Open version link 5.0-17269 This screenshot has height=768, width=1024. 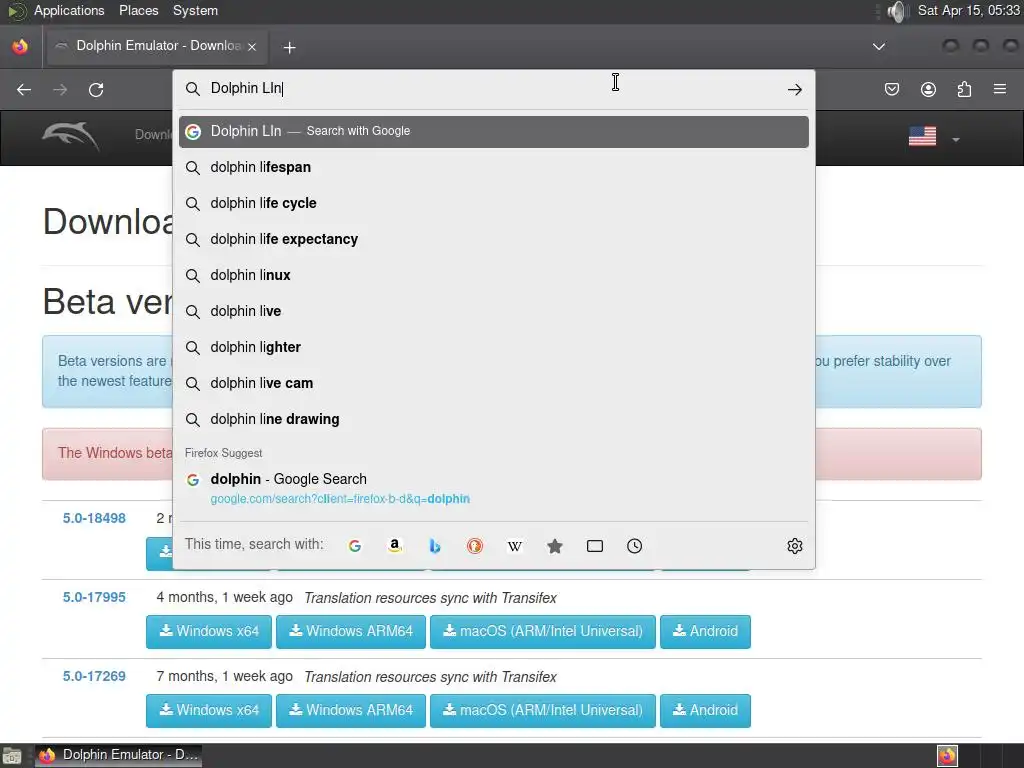tap(94, 676)
